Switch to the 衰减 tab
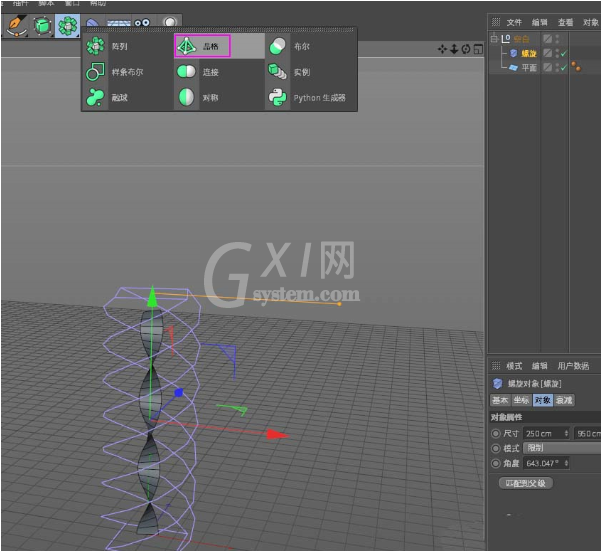Viewport: 601px width, 551px height. (564, 400)
